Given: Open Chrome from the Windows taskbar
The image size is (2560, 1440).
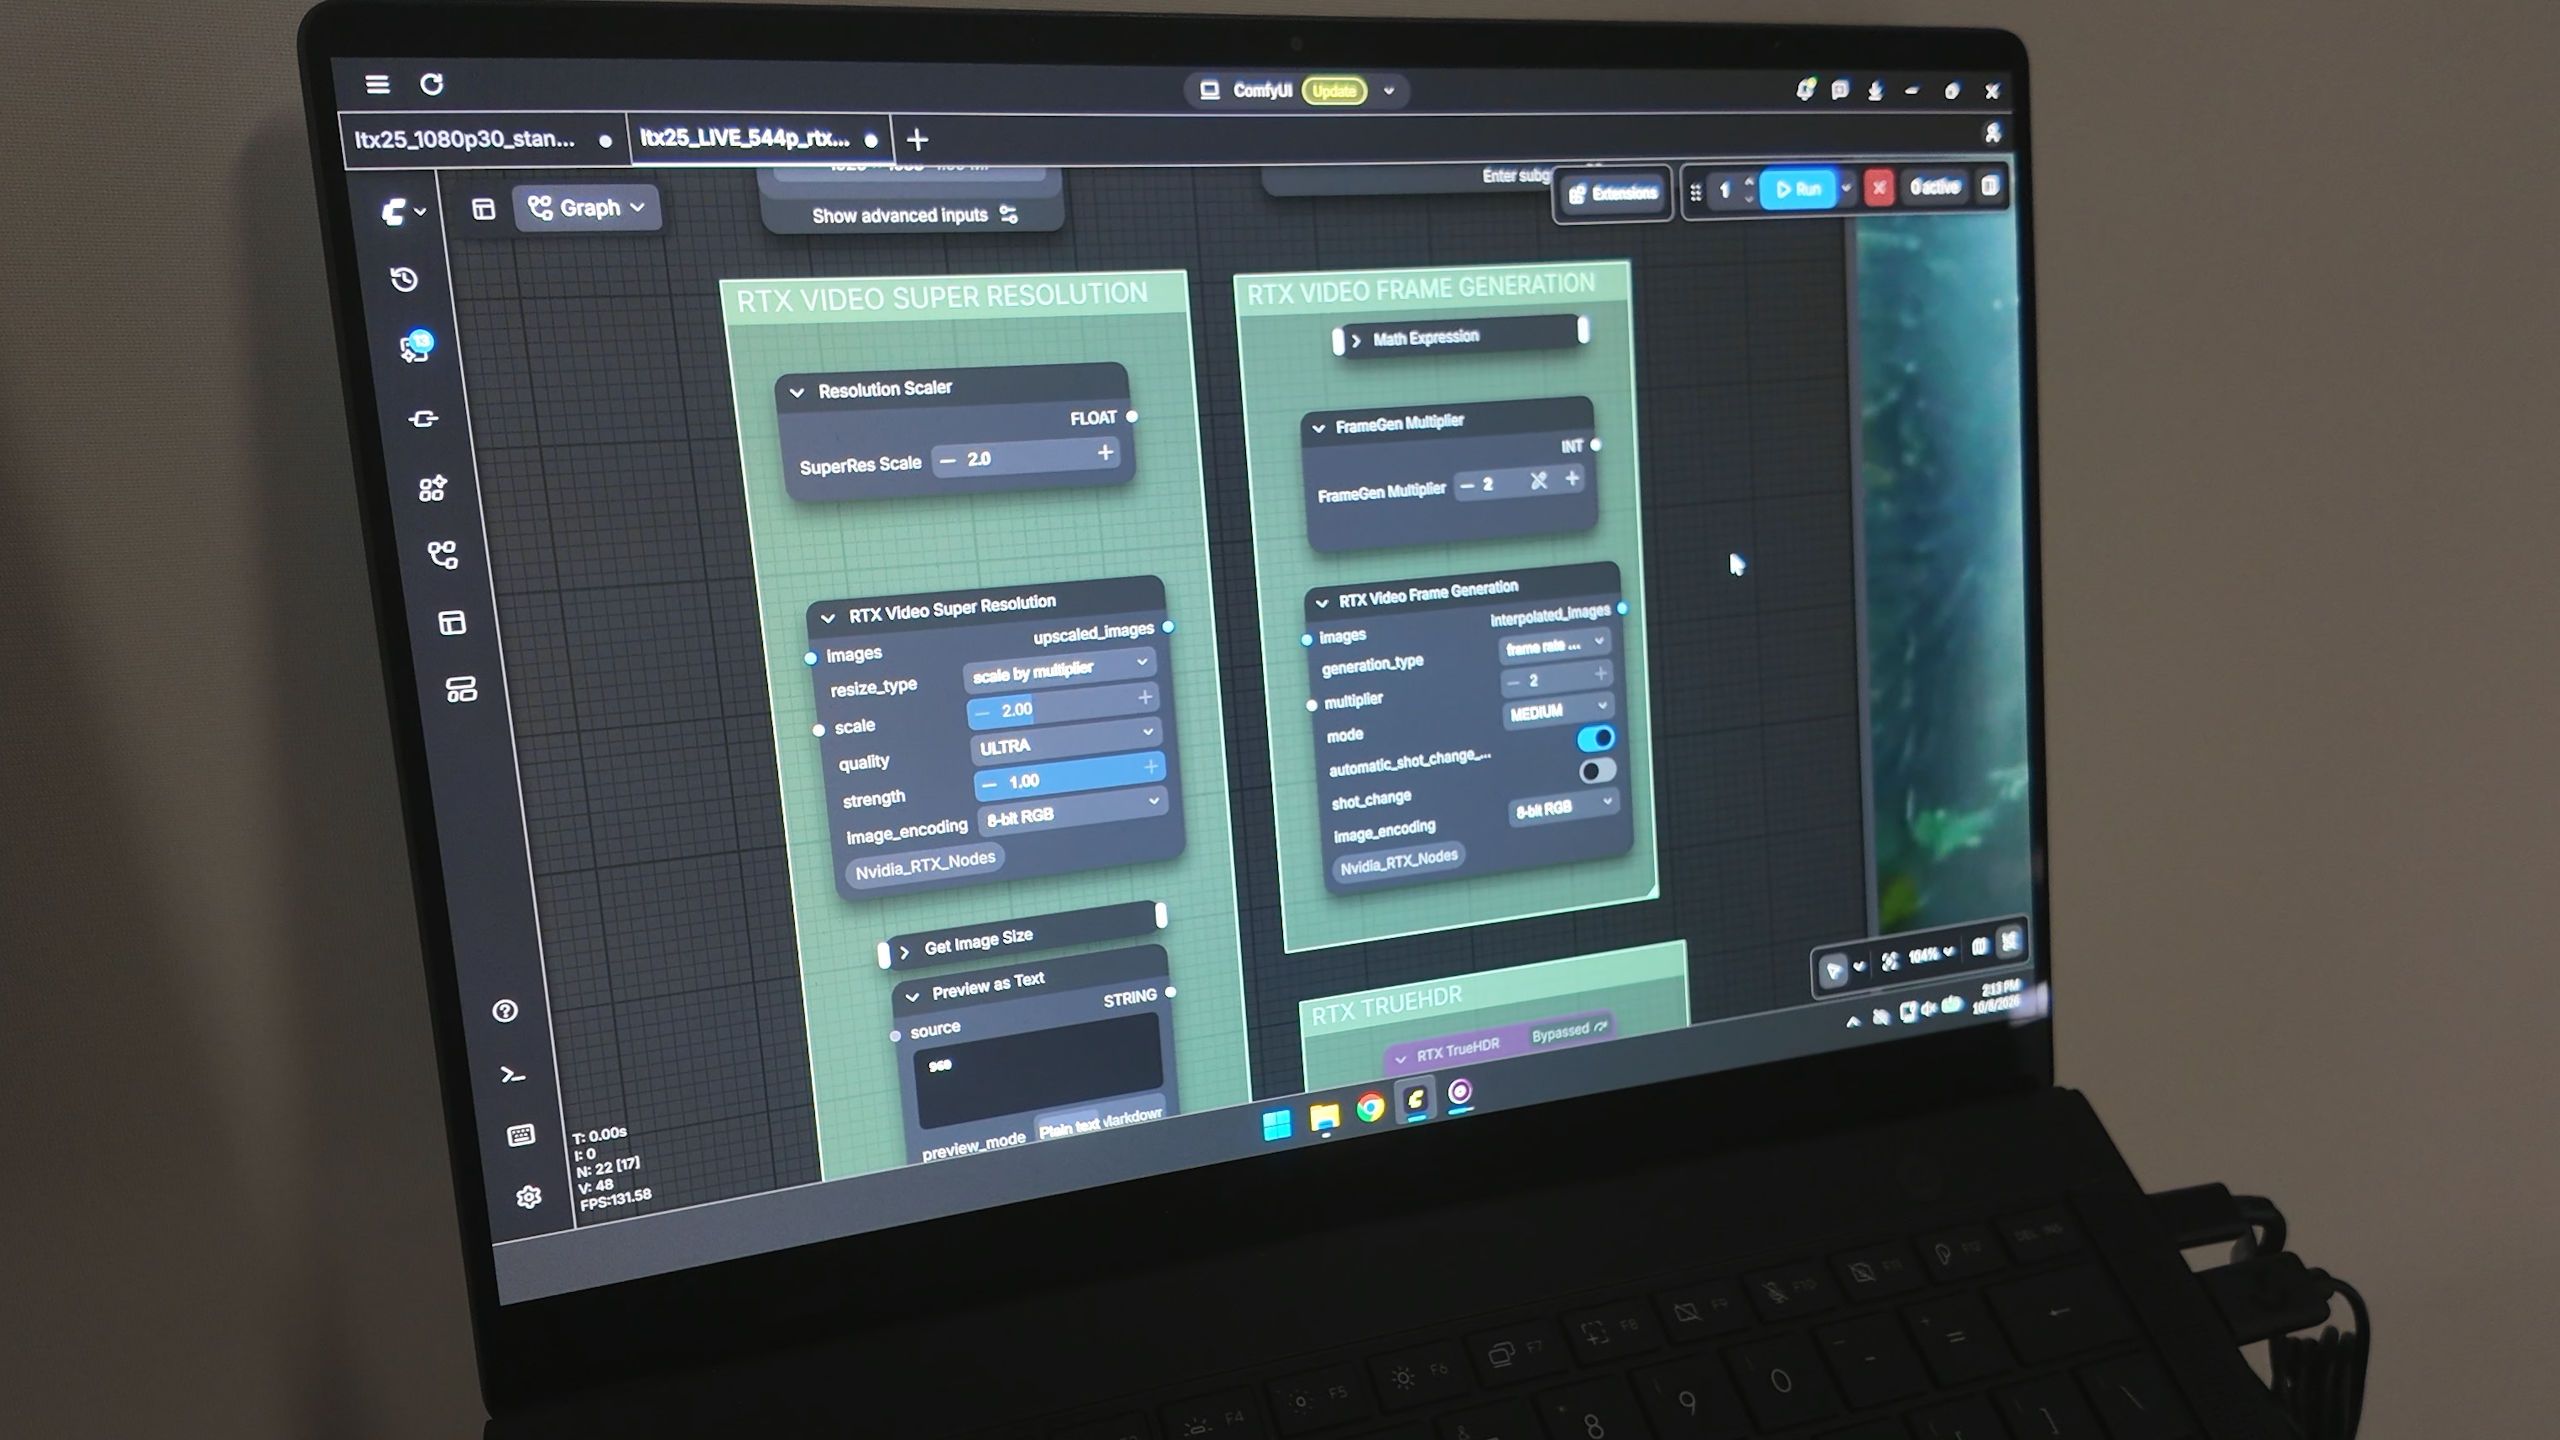Looking at the screenshot, I should (1370, 1107).
